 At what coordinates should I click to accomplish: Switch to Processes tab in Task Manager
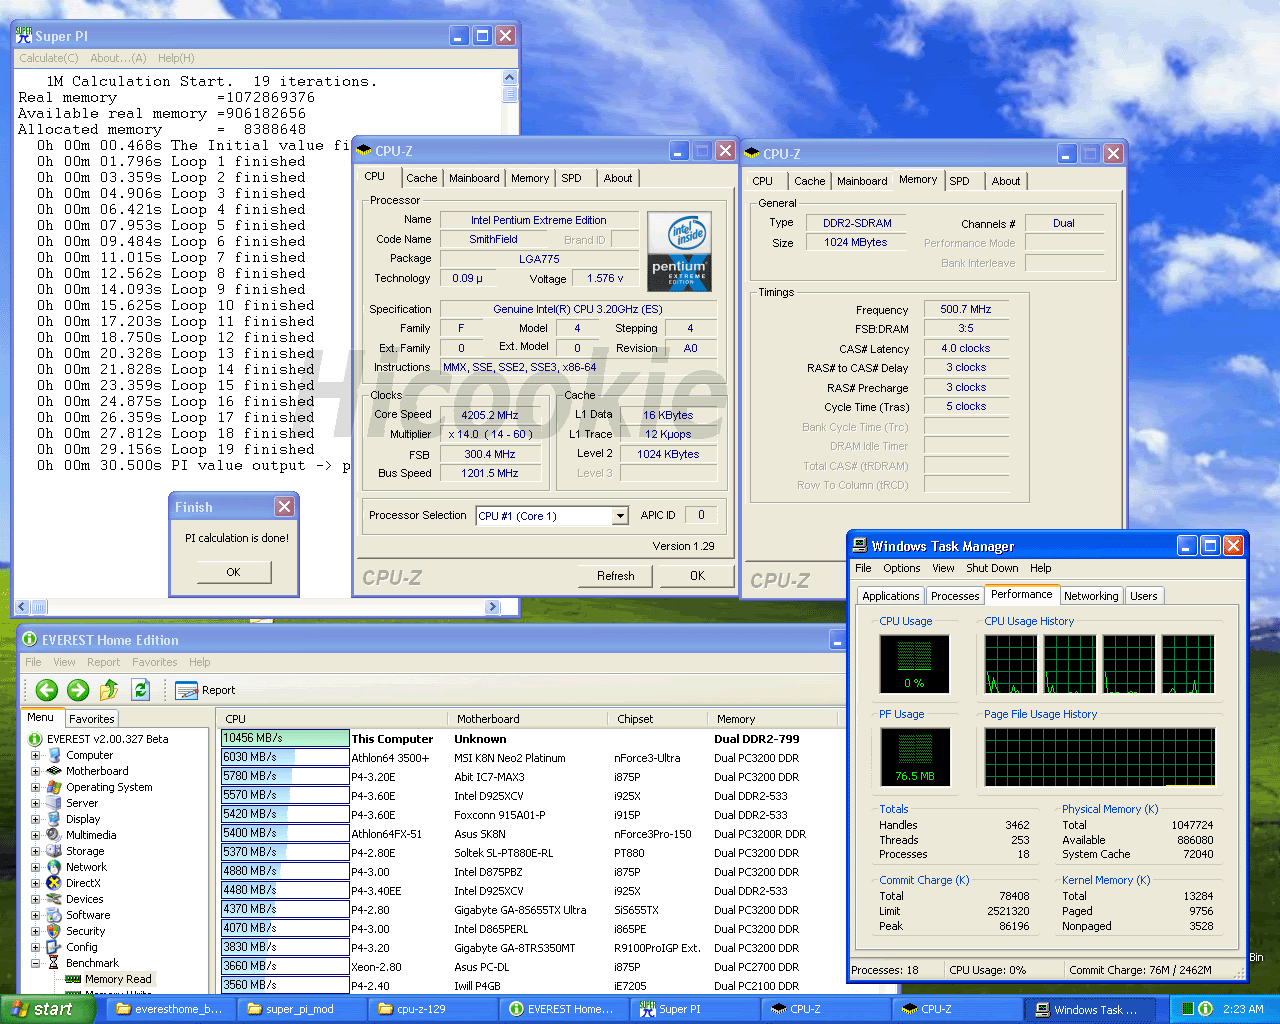955,596
